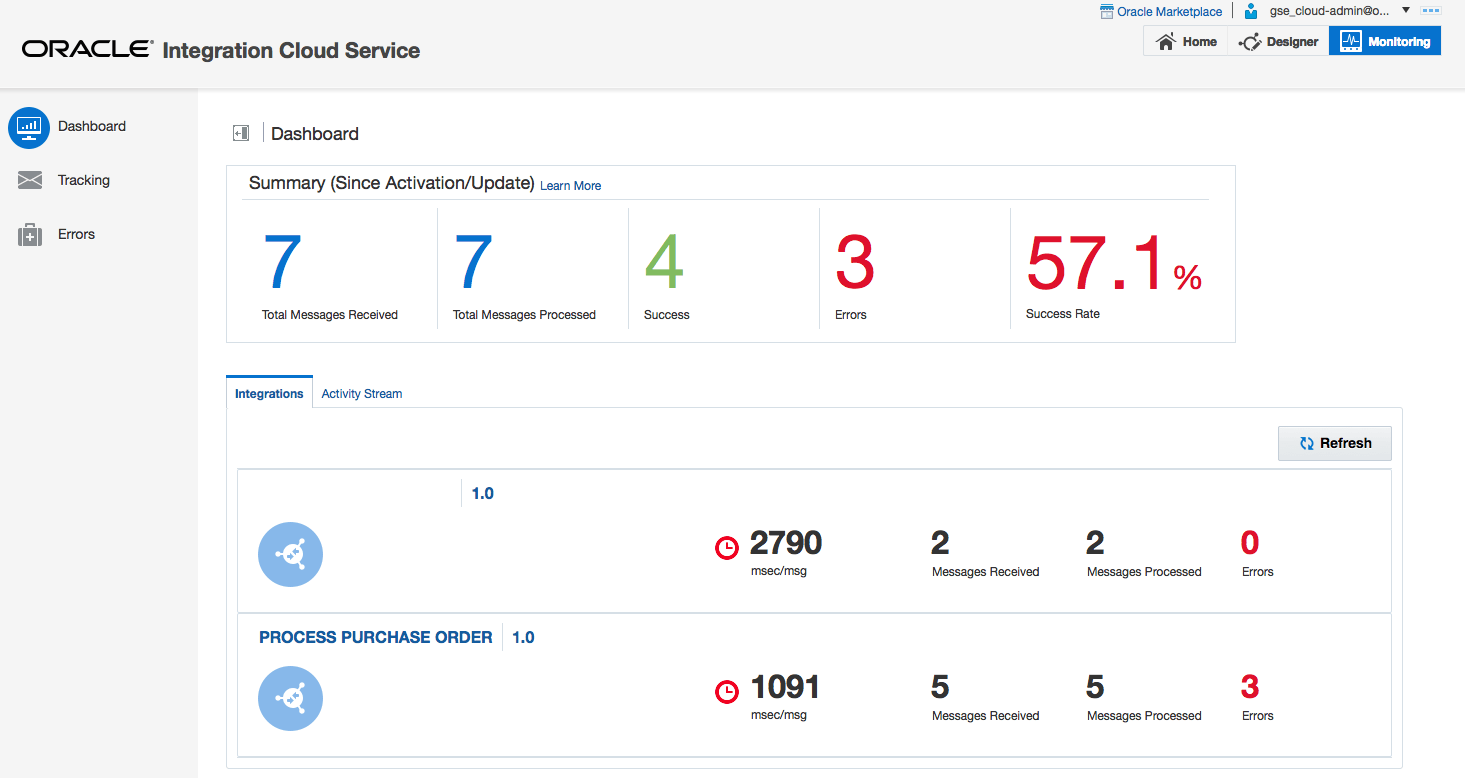Switch to the Integrations tab
Image resolution: width=1465 pixels, height=778 pixels.
point(269,393)
